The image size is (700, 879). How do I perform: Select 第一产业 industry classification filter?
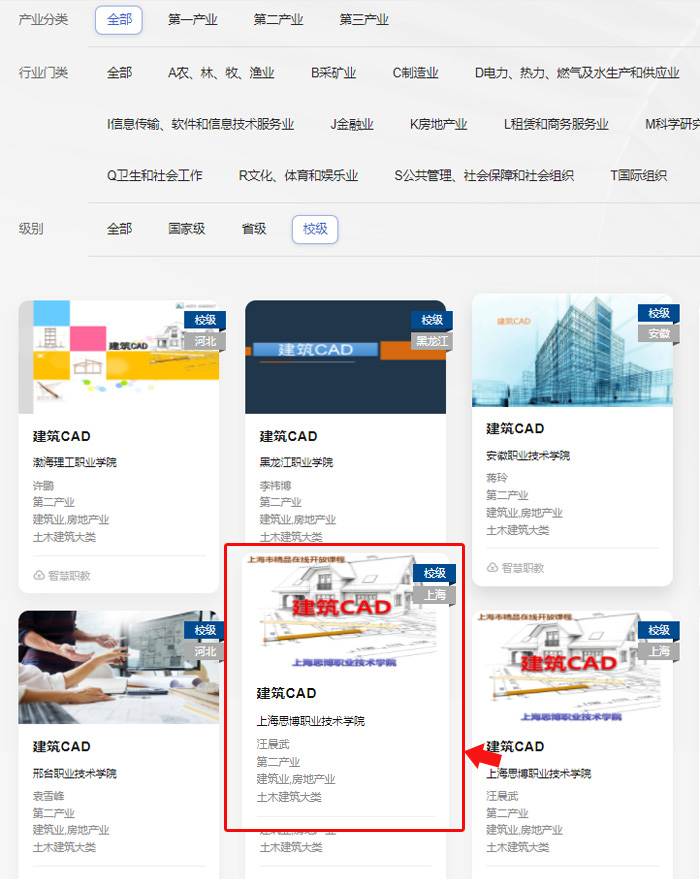192,20
